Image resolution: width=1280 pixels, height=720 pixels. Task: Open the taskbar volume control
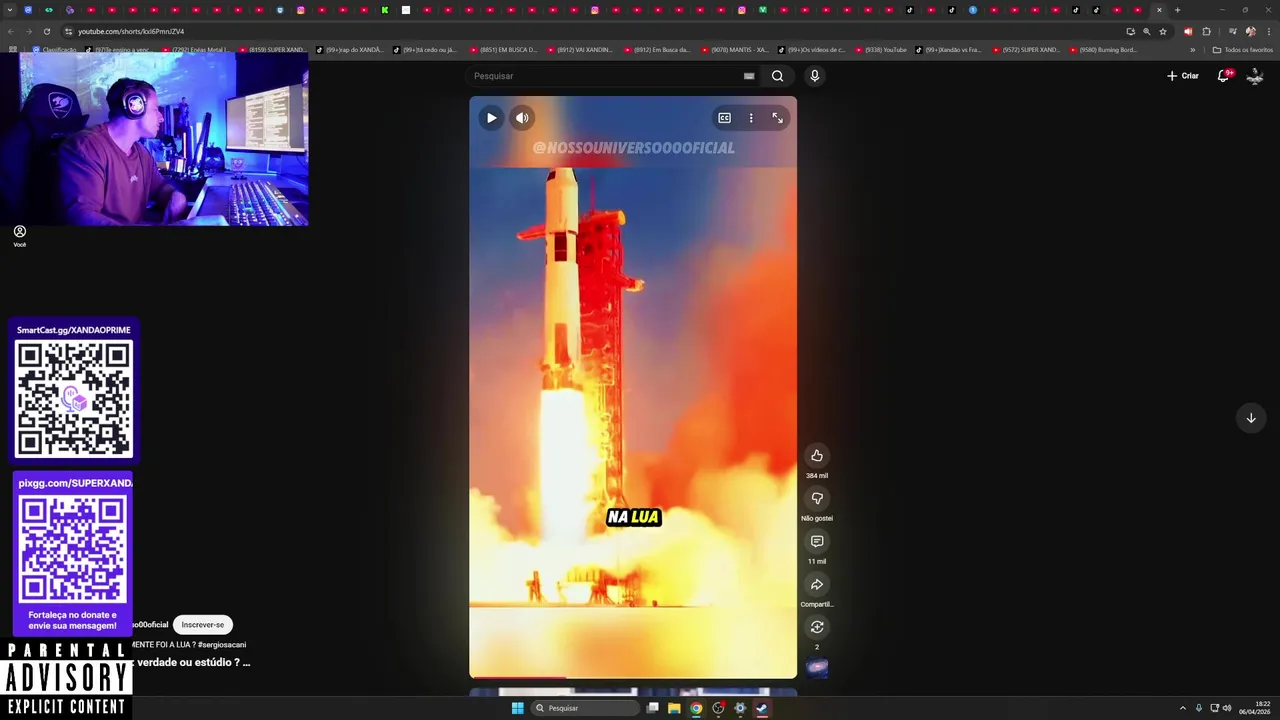(1227, 708)
